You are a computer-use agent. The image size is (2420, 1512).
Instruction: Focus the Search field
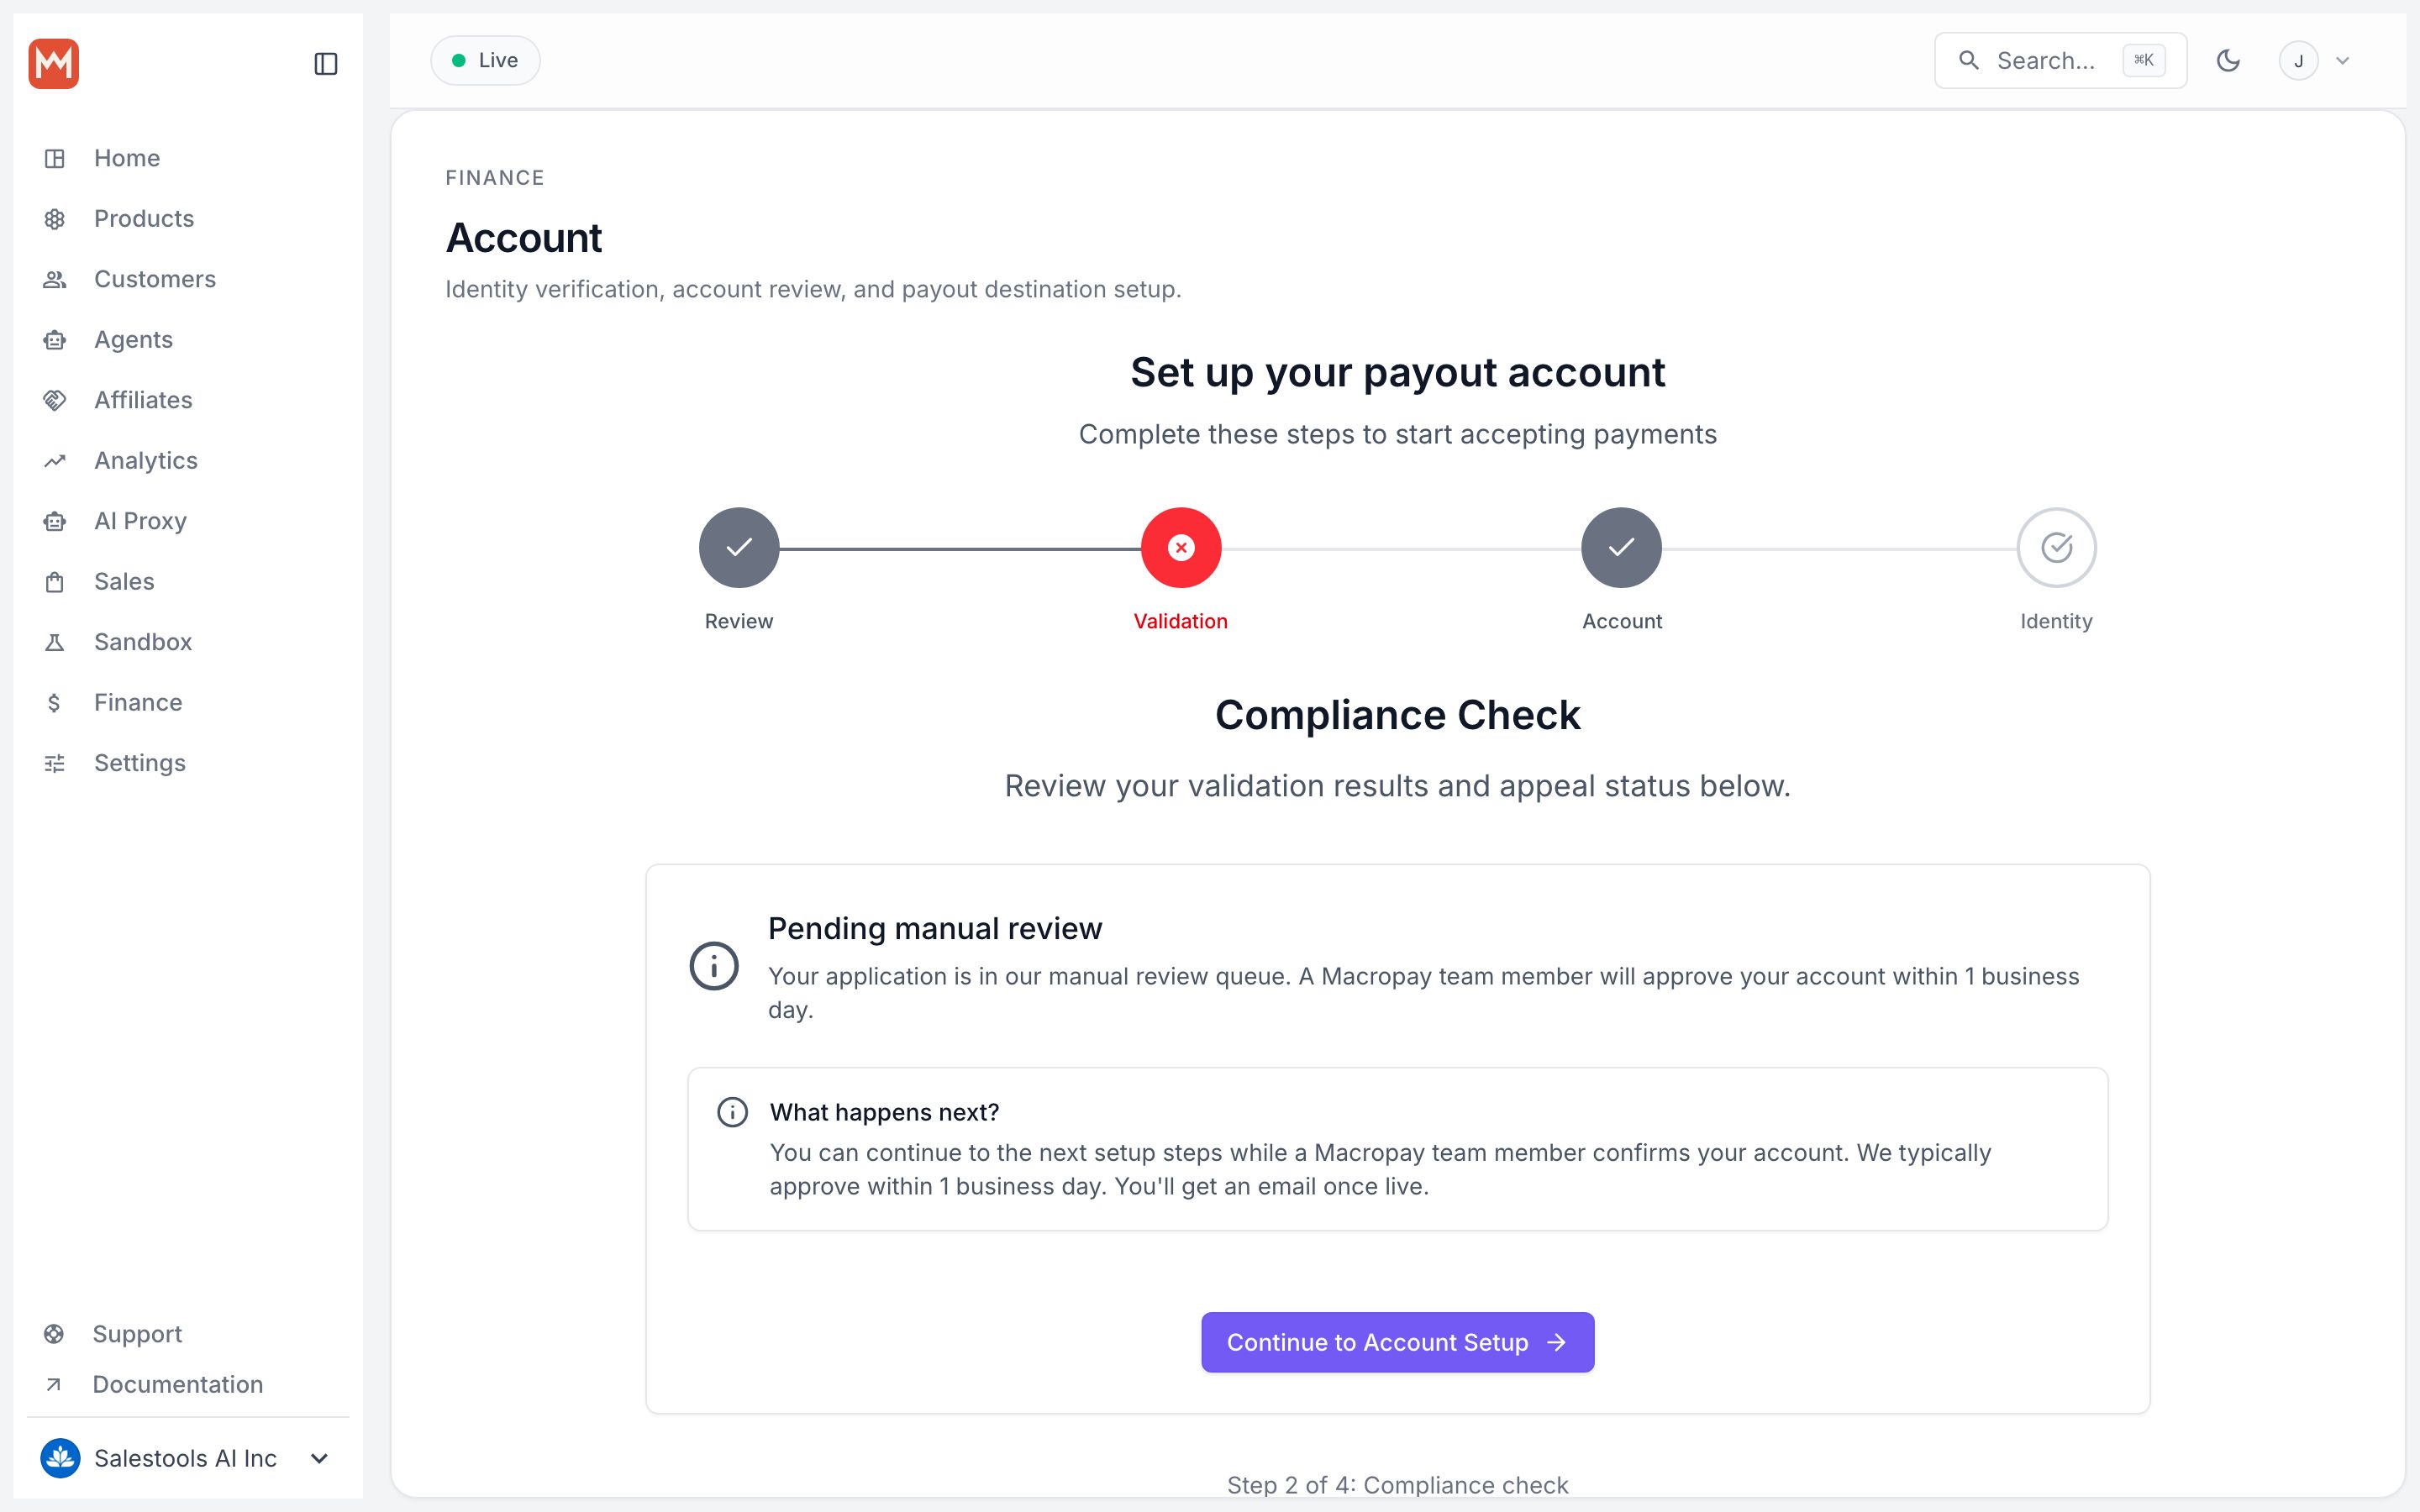[x=2060, y=61]
